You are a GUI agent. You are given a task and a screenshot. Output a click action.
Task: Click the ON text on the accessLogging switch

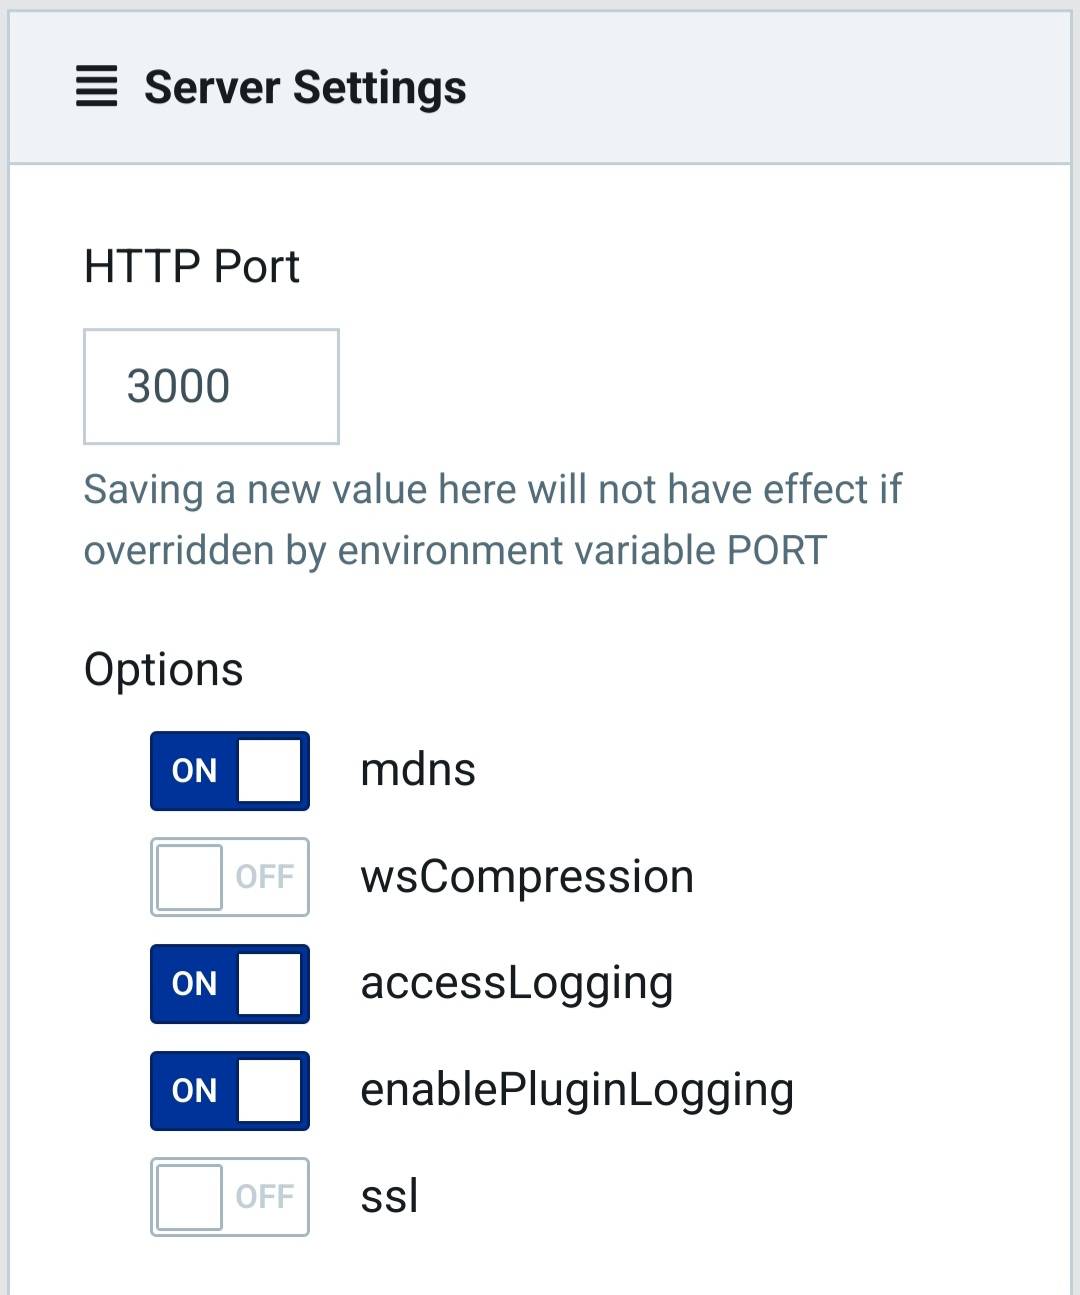194,984
